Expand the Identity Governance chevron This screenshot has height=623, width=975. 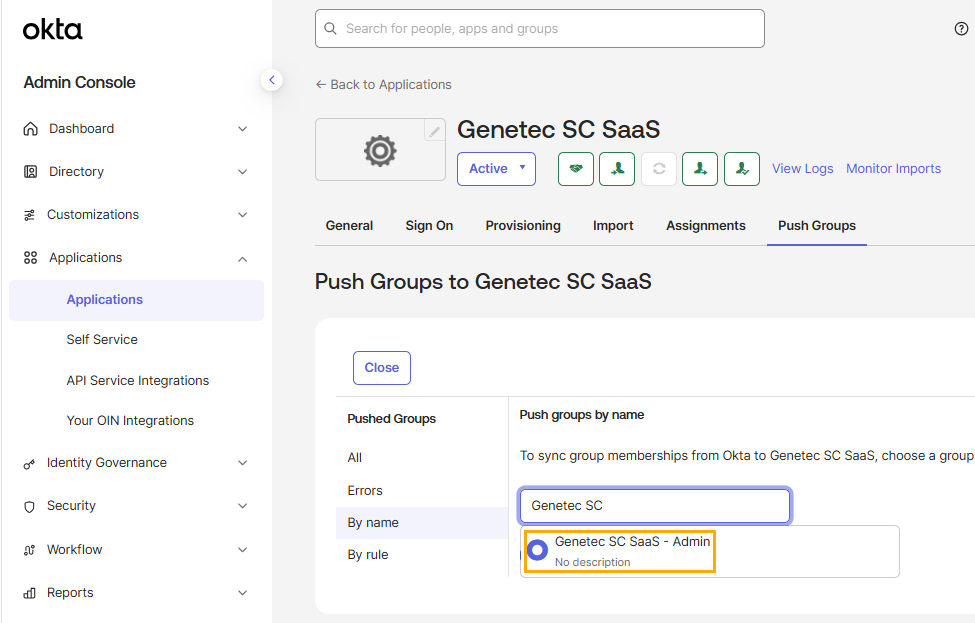pos(243,463)
